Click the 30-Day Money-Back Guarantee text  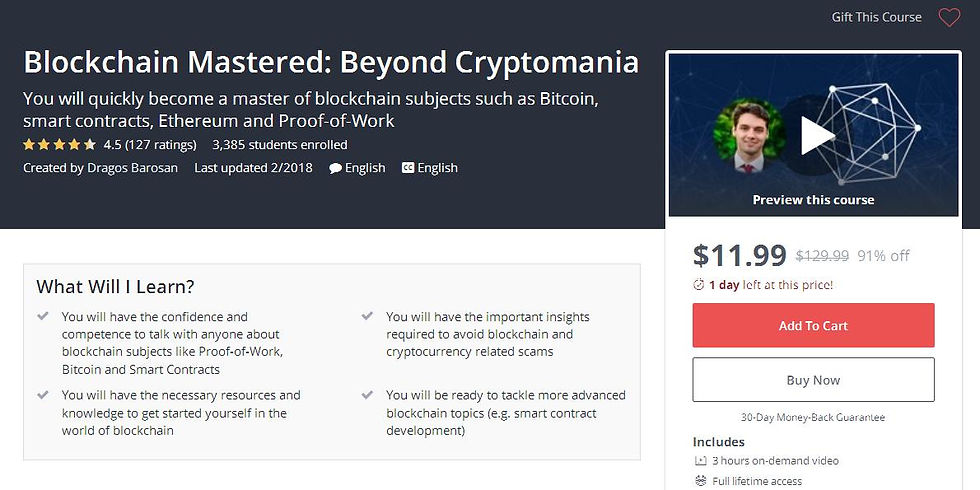[813, 418]
